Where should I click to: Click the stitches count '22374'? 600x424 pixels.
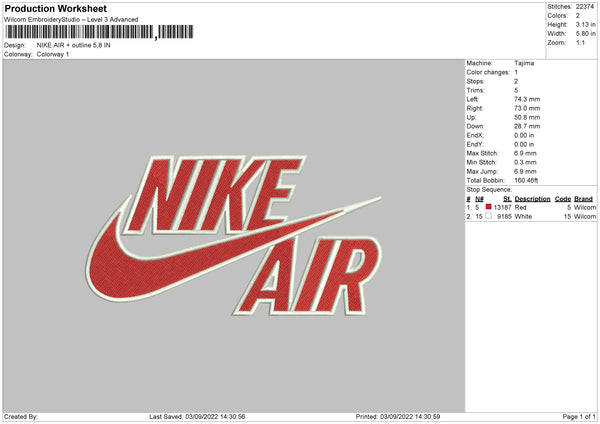[x=585, y=7]
